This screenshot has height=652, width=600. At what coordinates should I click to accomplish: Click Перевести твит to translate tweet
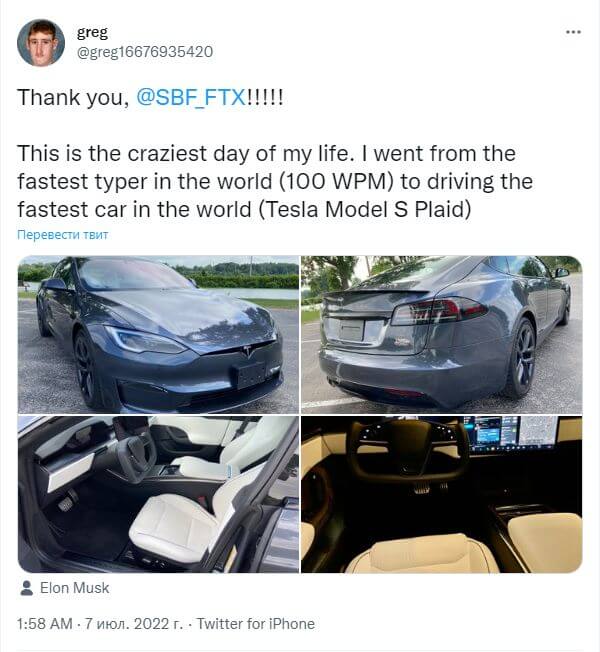(x=62, y=235)
